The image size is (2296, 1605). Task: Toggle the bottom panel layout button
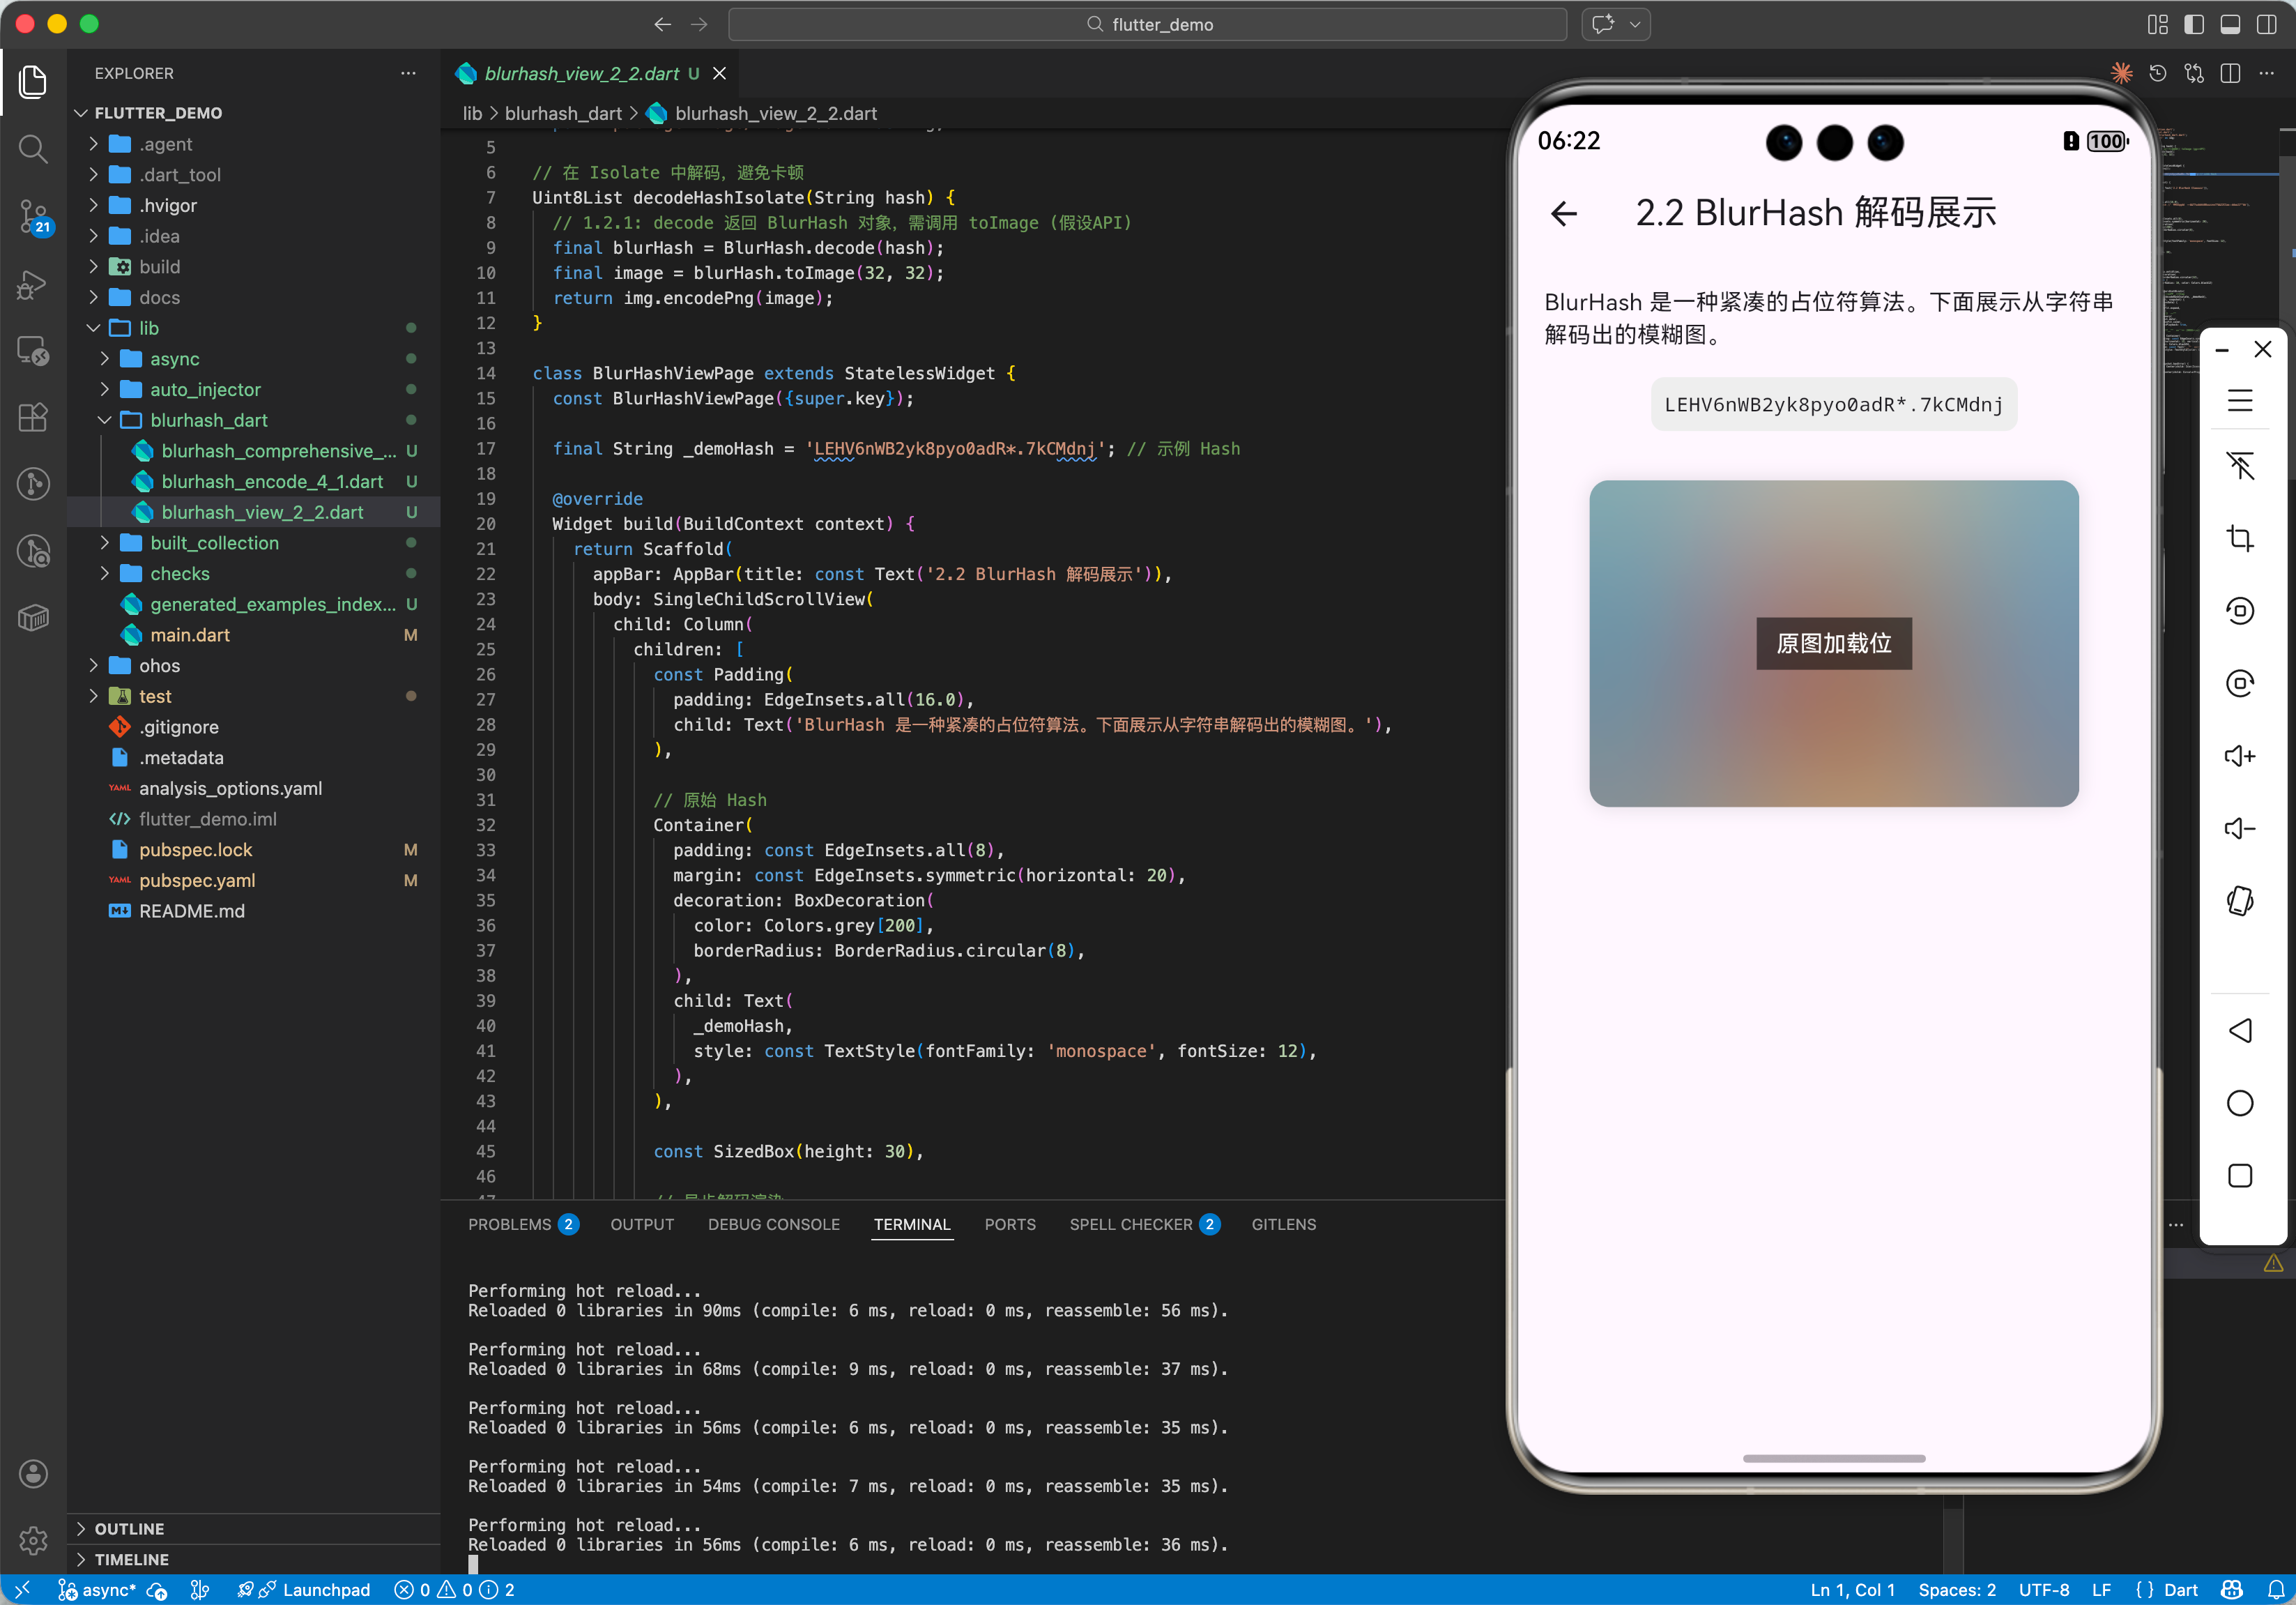pyautogui.click(x=2229, y=24)
